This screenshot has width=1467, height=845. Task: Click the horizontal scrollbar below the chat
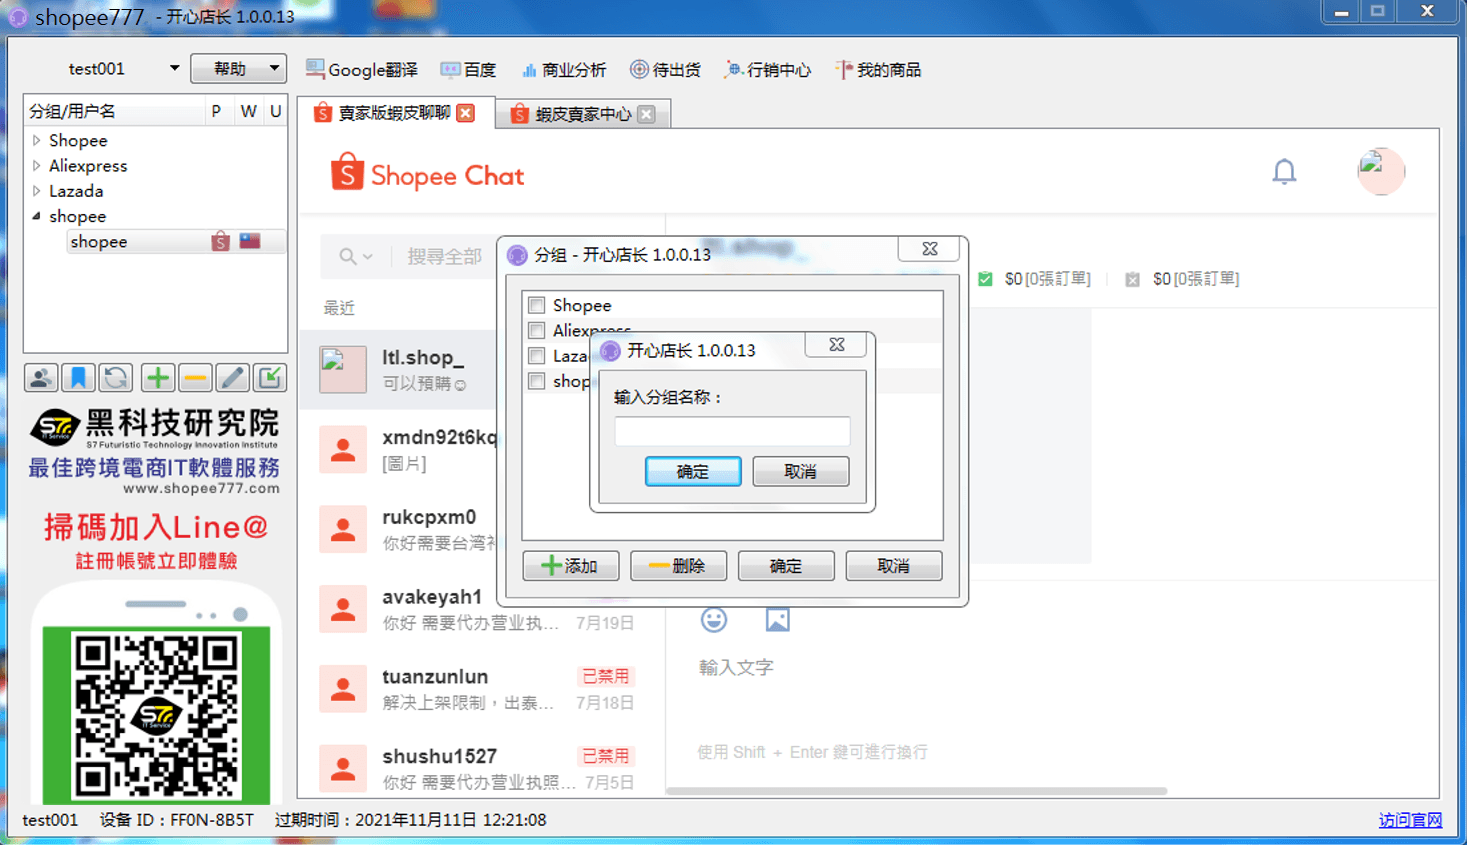[x=916, y=791]
